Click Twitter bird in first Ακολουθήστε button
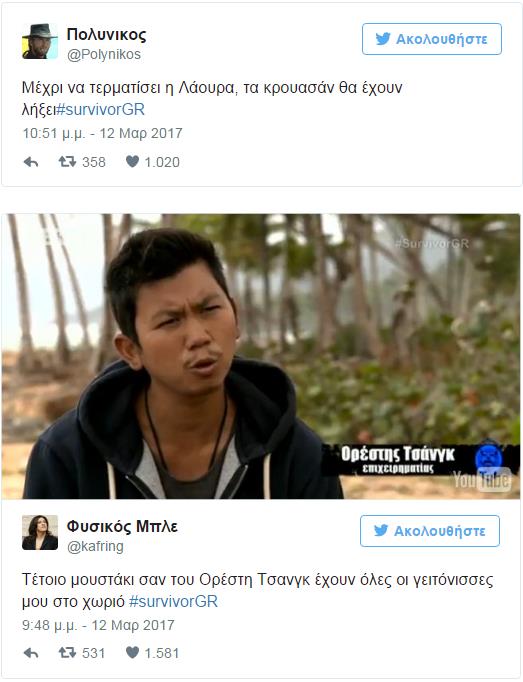 [383, 39]
